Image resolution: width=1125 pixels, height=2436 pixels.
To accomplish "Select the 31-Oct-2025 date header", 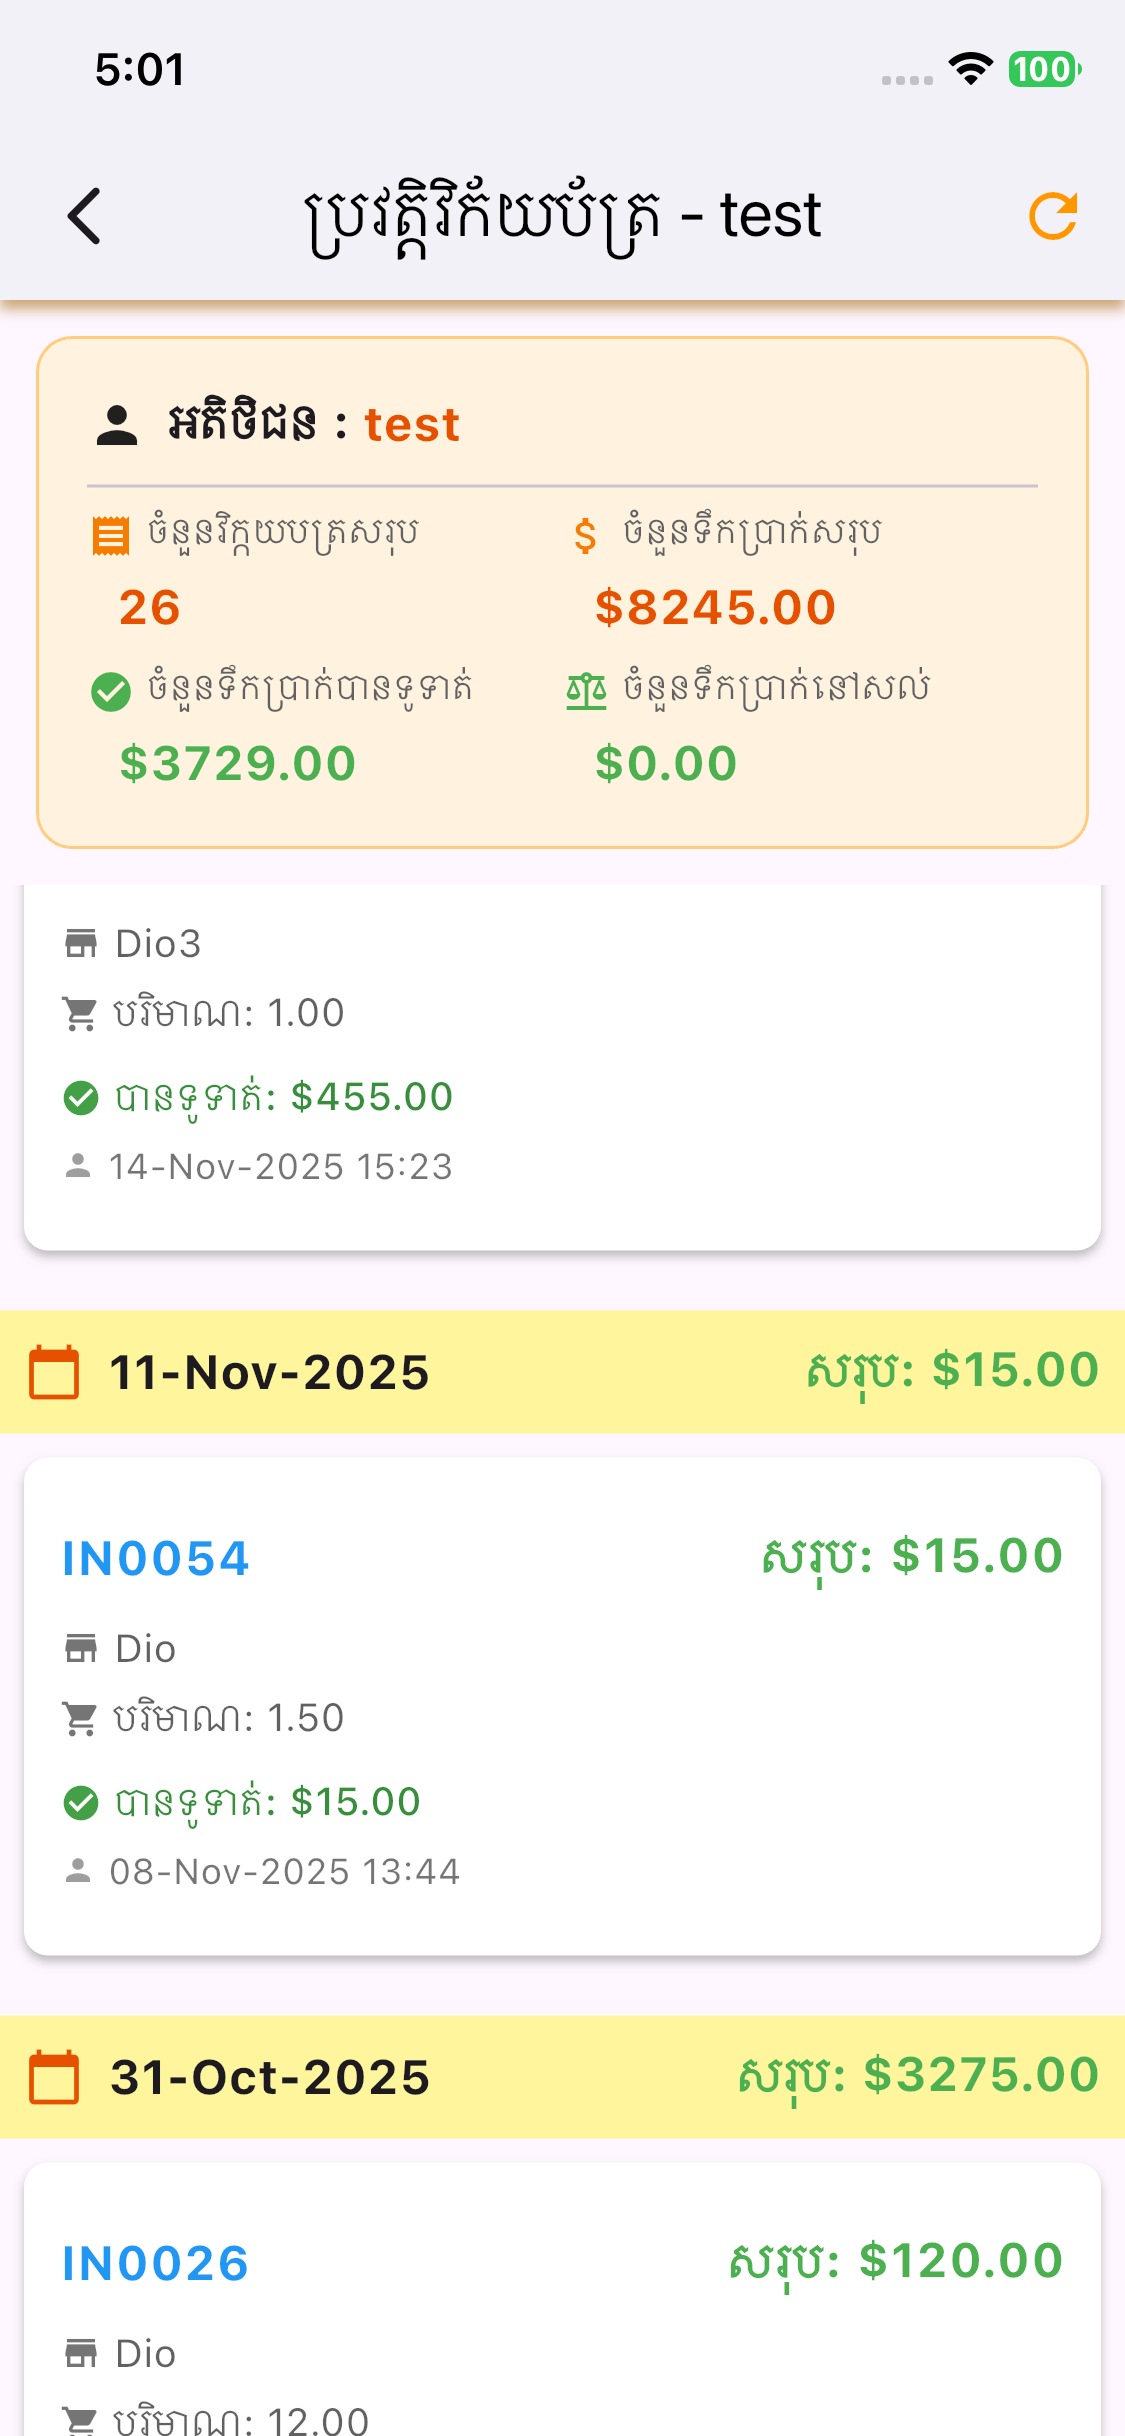I will click(270, 2077).
